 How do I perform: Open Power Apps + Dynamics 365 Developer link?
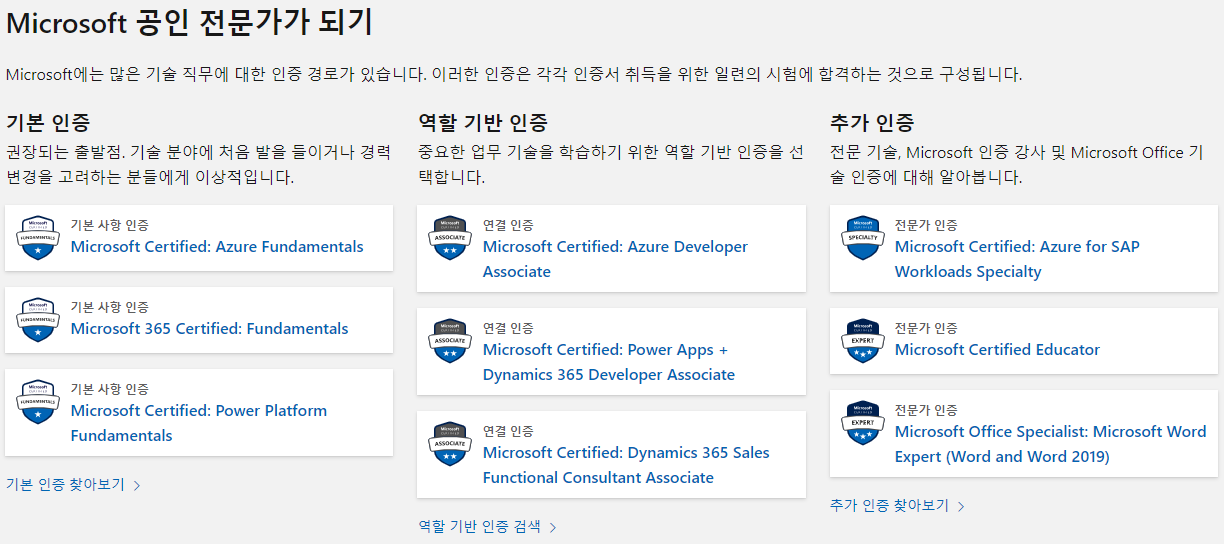[608, 362]
